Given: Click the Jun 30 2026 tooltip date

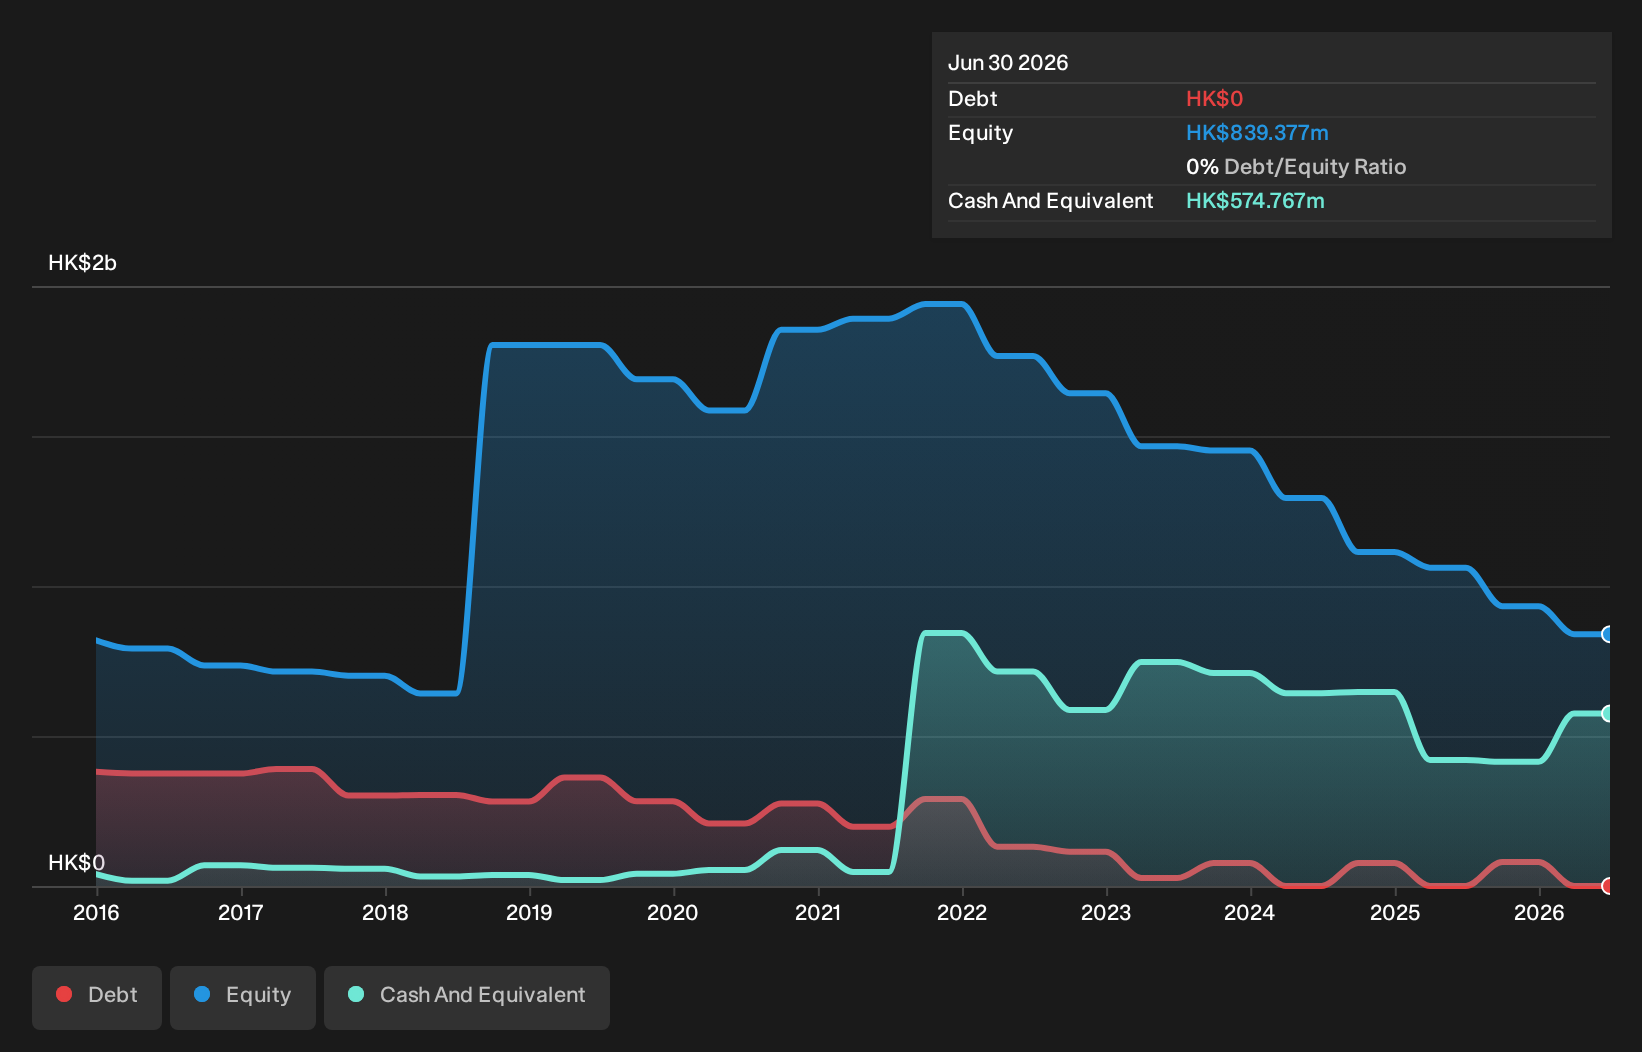Looking at the screenshot, I should pos(1008,63).
